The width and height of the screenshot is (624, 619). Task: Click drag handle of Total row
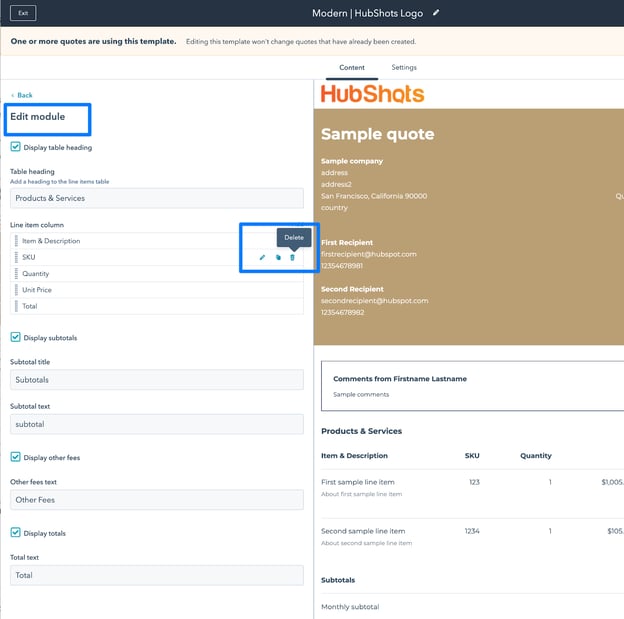[16, 306]
